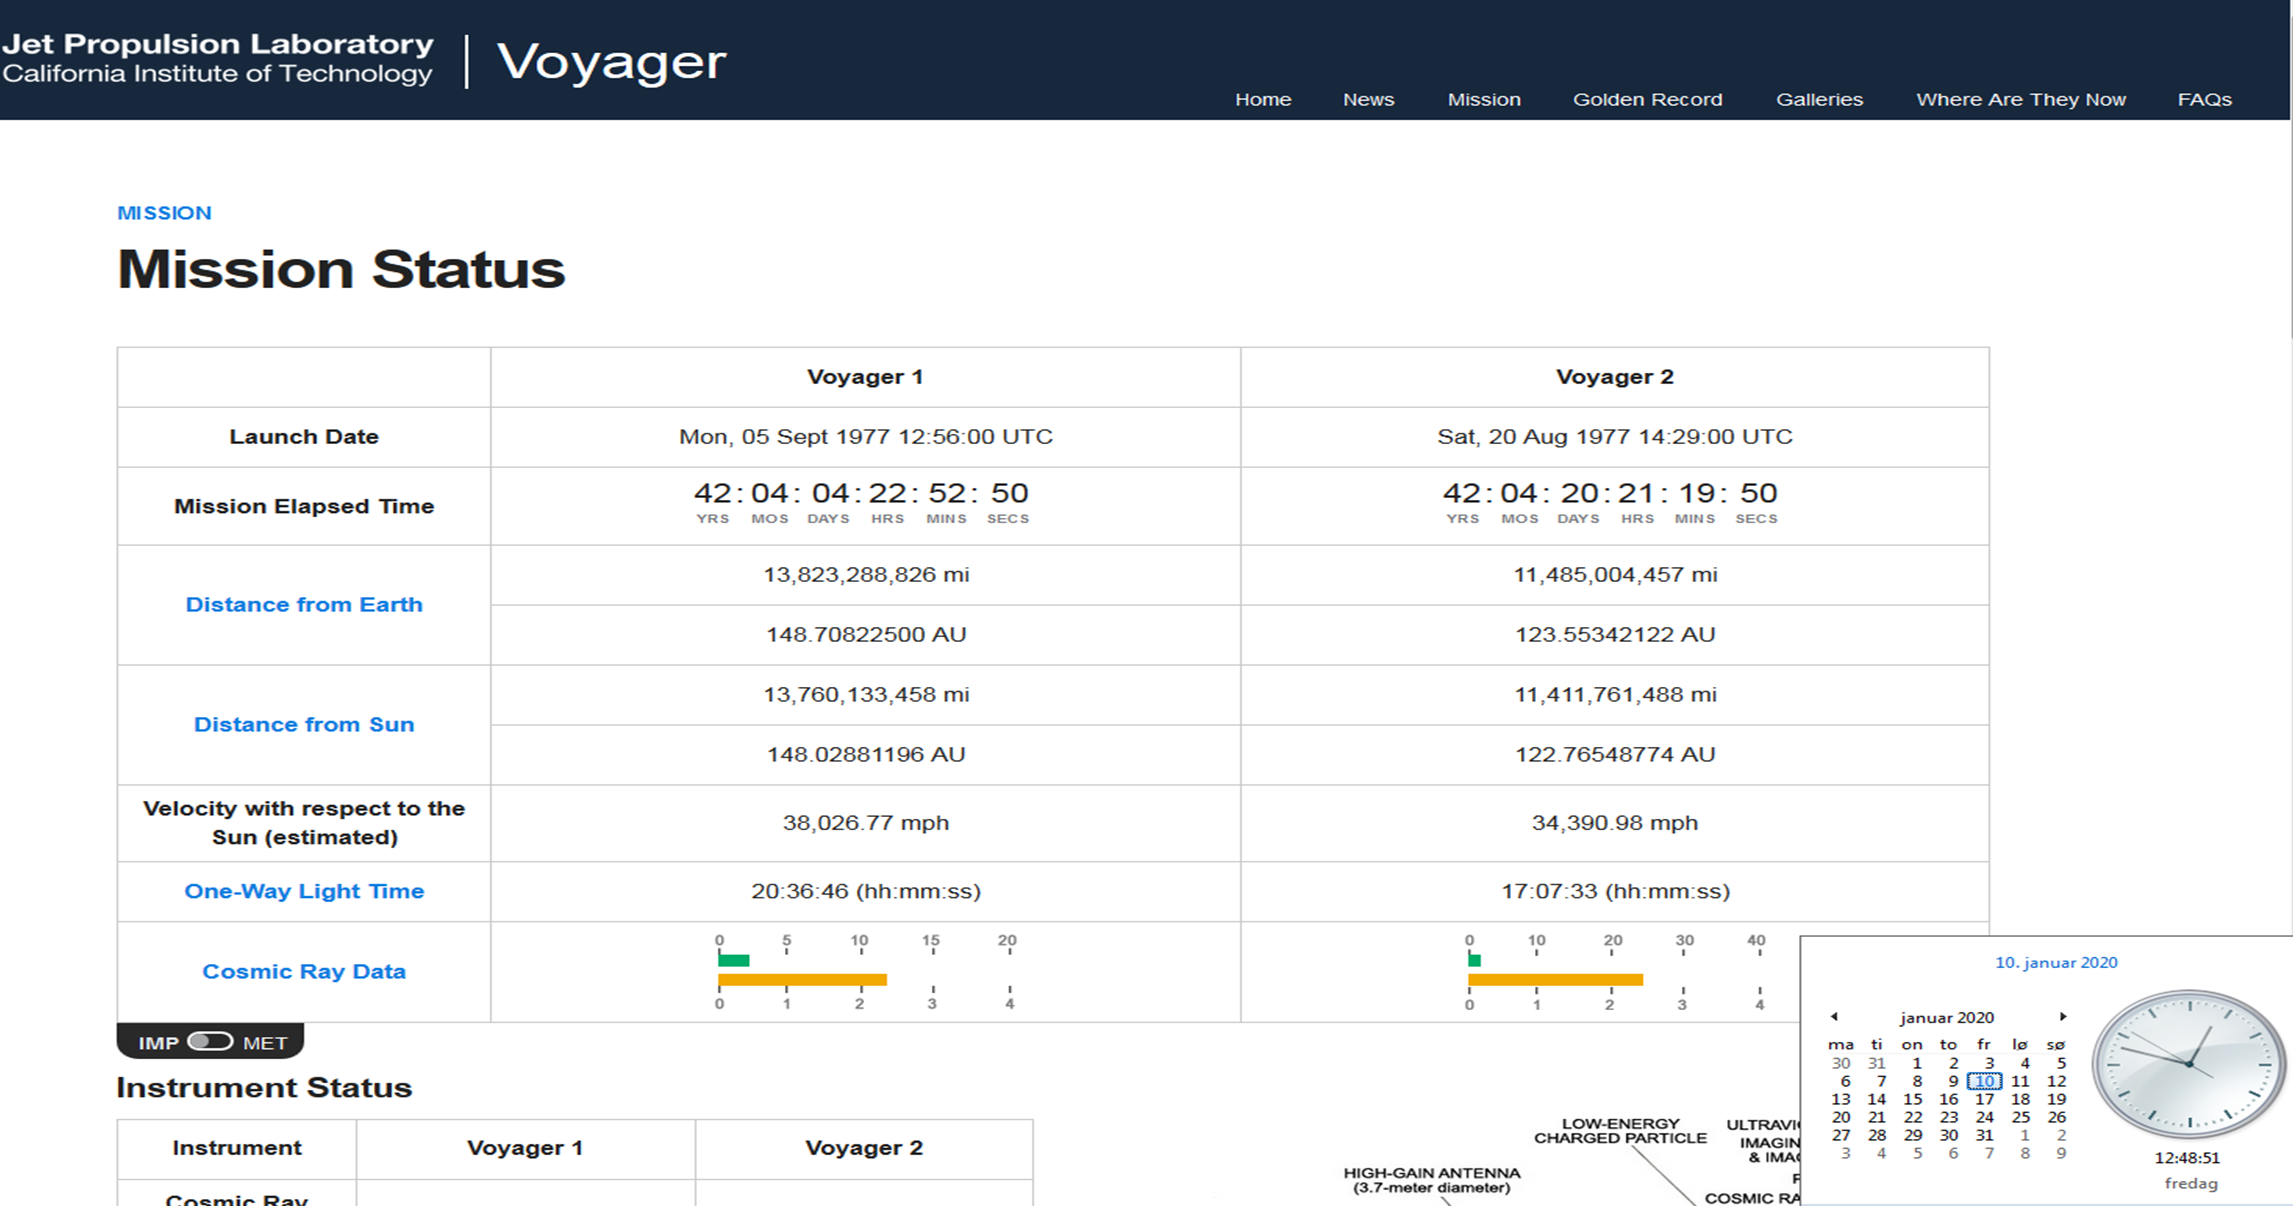The height and width of the screenshot is (1206, 2293).
Task: Open the FAQs page
Action: (2204, 99)
